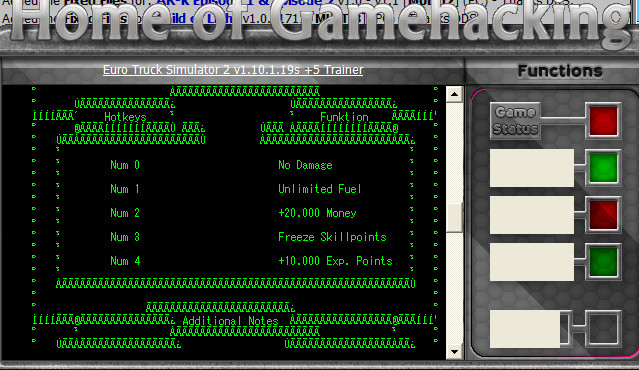Click the 'Num 3' hotkey text
The image size is (639, 370).
pyautogui.click(x=125, y=237)
